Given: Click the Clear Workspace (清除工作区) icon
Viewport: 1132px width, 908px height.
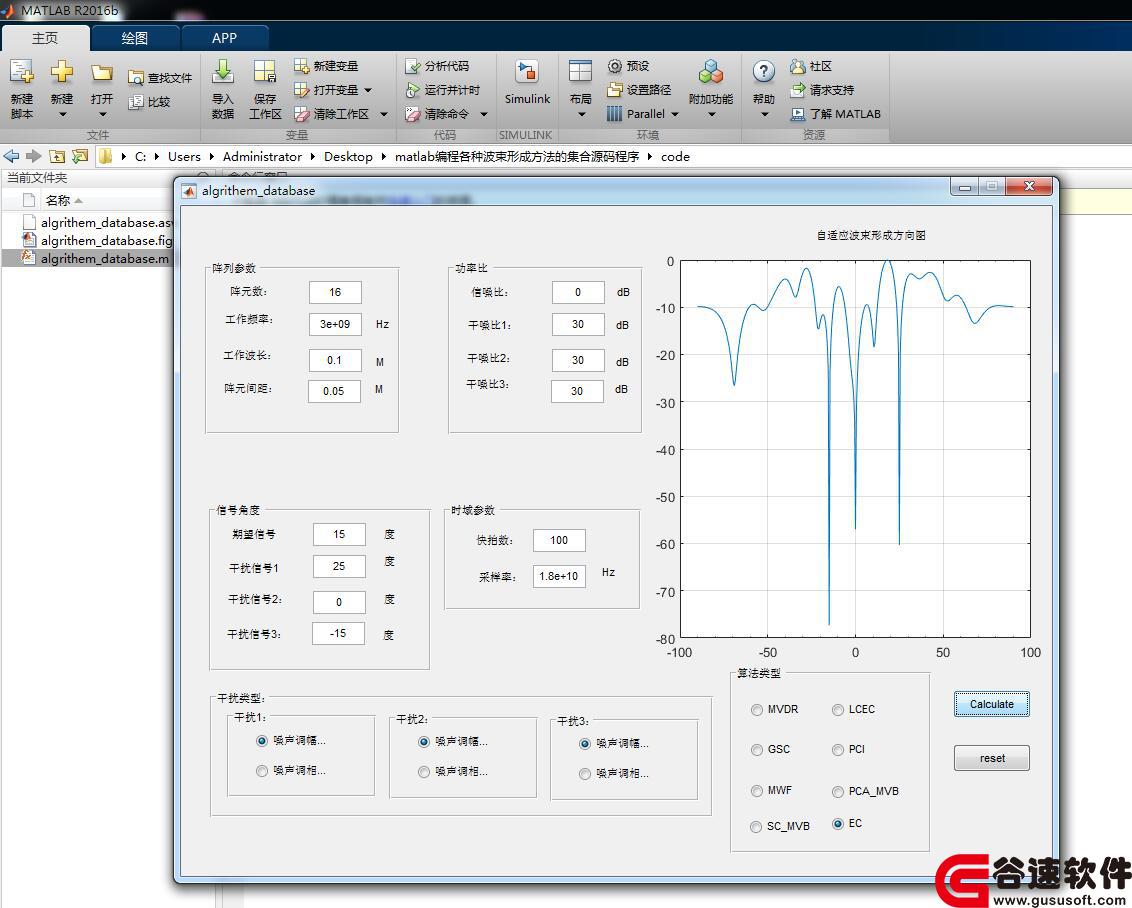Looking at the screenshot, I should click(301, 113).
